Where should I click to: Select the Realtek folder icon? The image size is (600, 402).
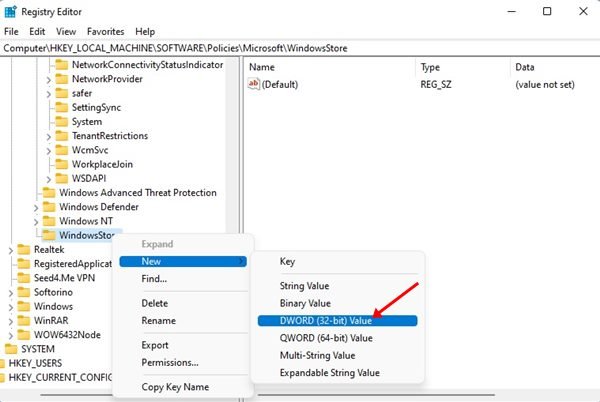(x=23, y=249)
